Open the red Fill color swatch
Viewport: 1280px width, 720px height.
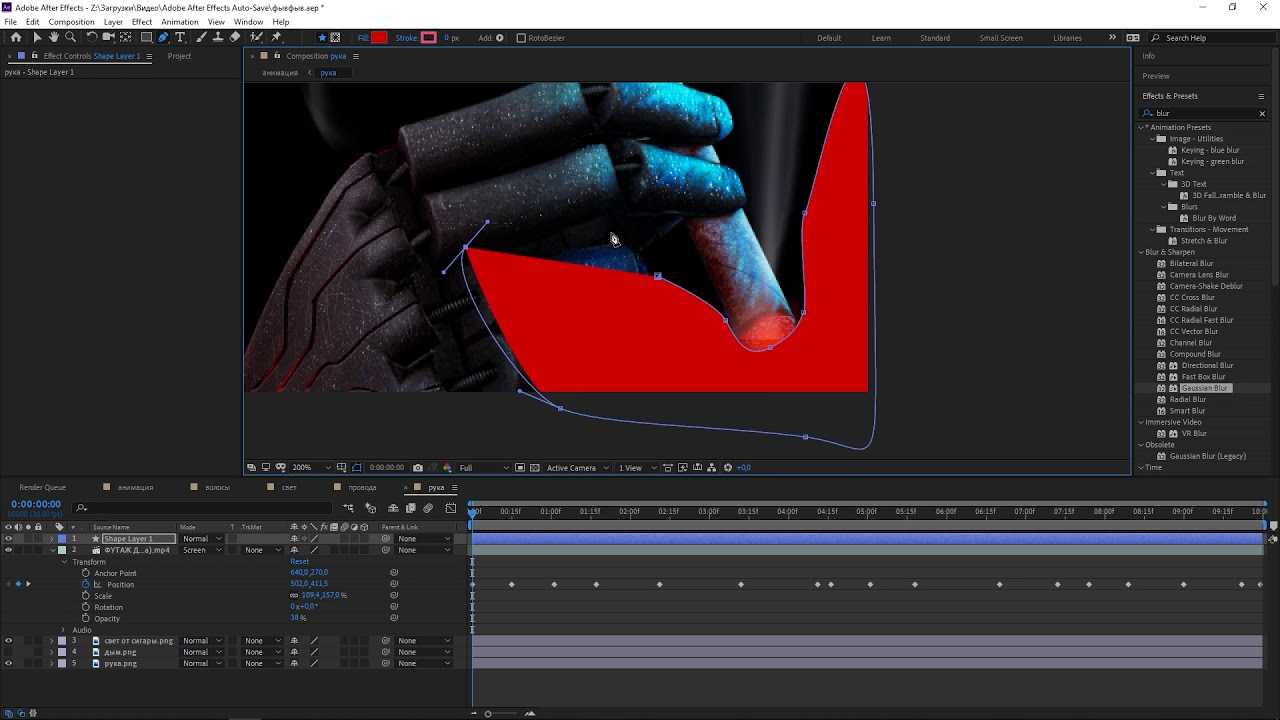click(x=379, y=38)
